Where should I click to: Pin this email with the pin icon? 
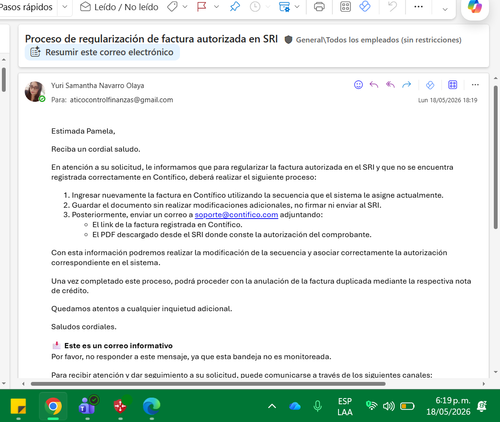(235, 7)
